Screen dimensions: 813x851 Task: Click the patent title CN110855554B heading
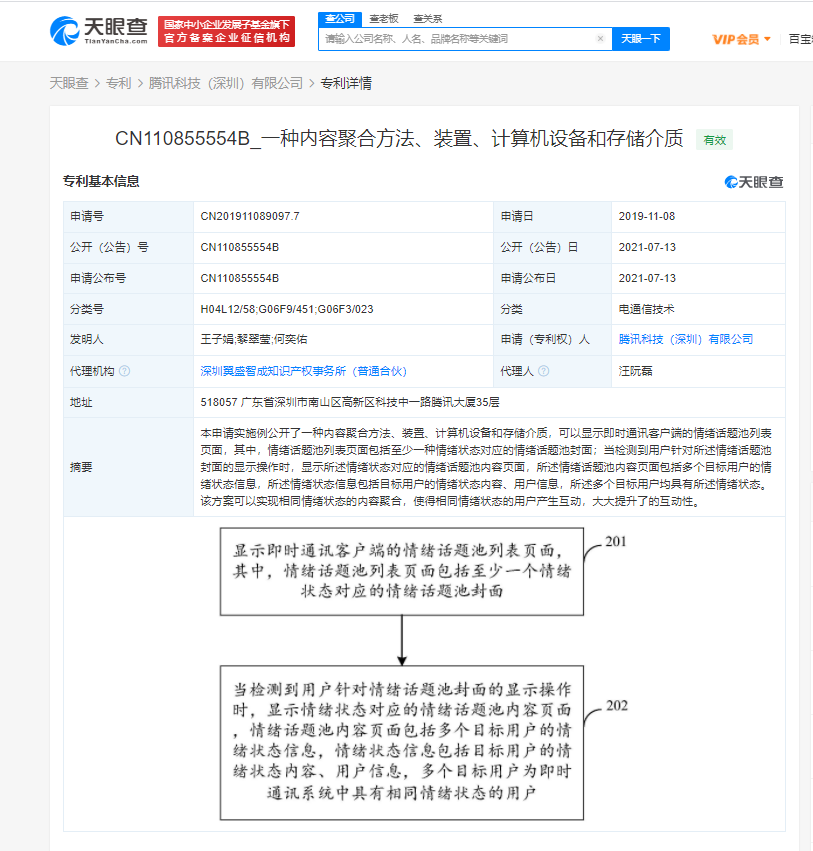[x=399, y=139]
